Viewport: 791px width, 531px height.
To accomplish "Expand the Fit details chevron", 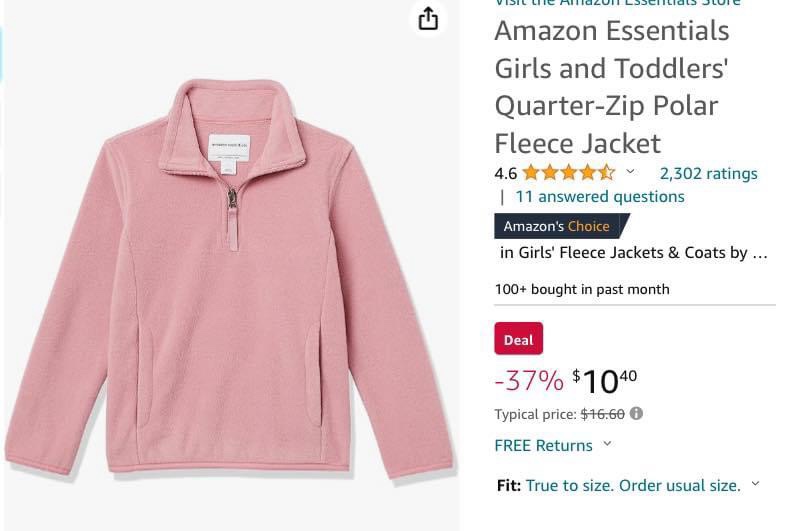I will pyautogui.click(x=755, y=484).
